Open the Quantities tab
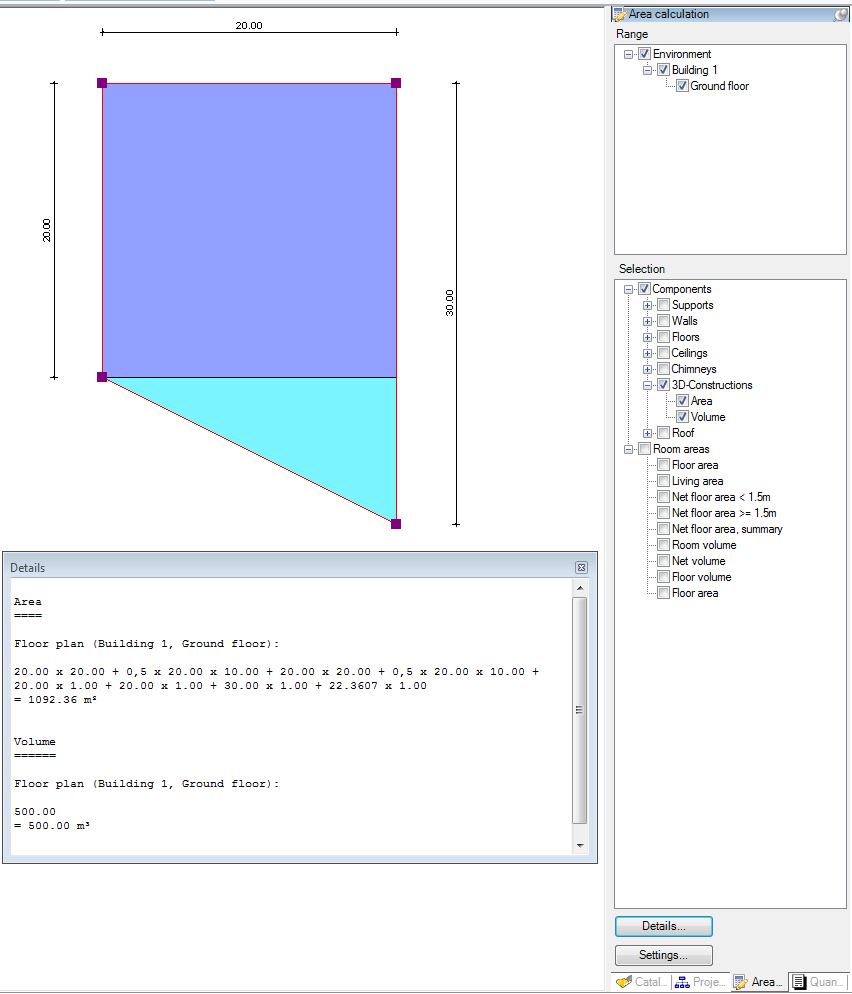The width and height of the screenshot is (852, 994). click(818, 982)
